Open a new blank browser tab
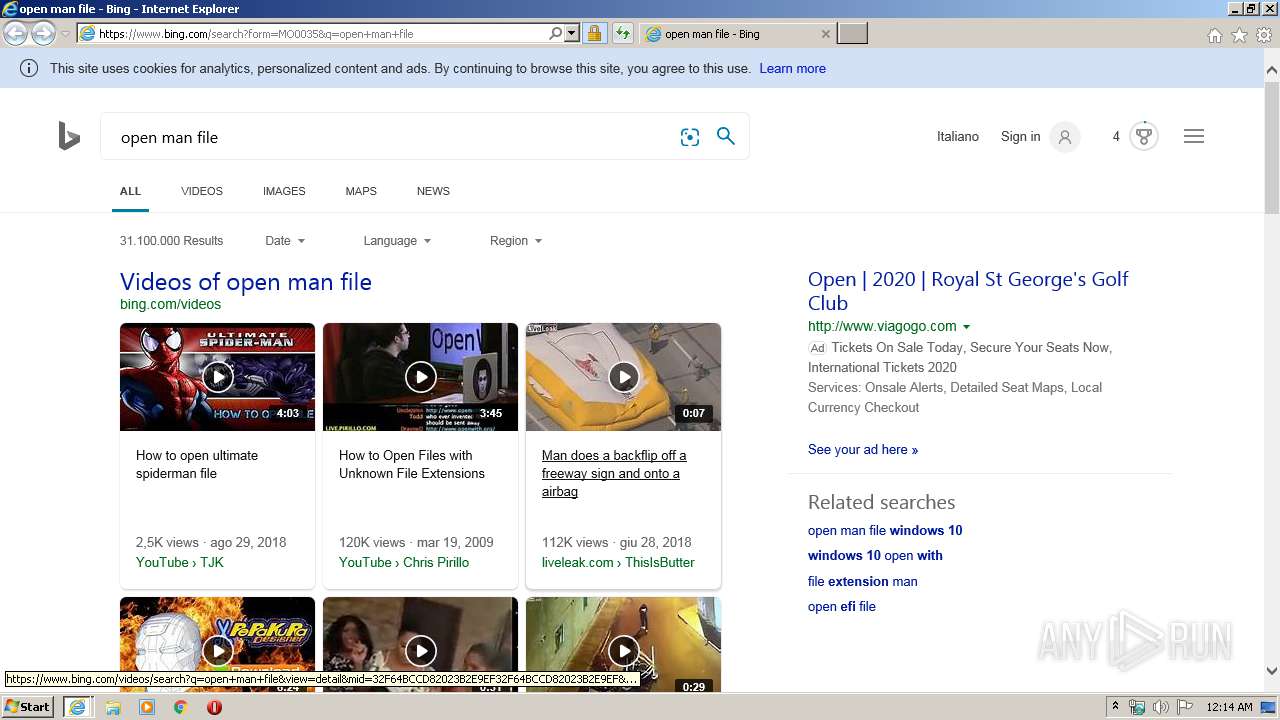This screenshot has height=720, width=1280. pyautogui.click(x=852, y=33)
